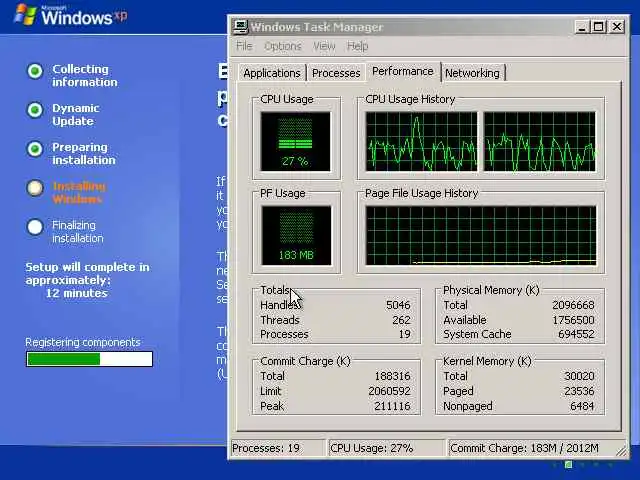Click the Registering components progress bar
The image size is (640, 480).
click(89, 359)
